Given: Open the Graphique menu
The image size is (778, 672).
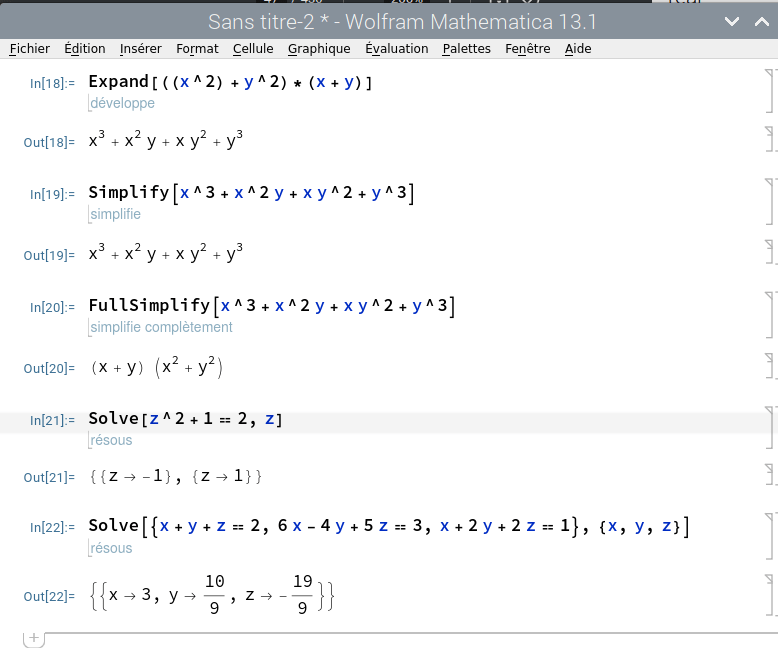Looking at the screenshot, I should point(319,48).
